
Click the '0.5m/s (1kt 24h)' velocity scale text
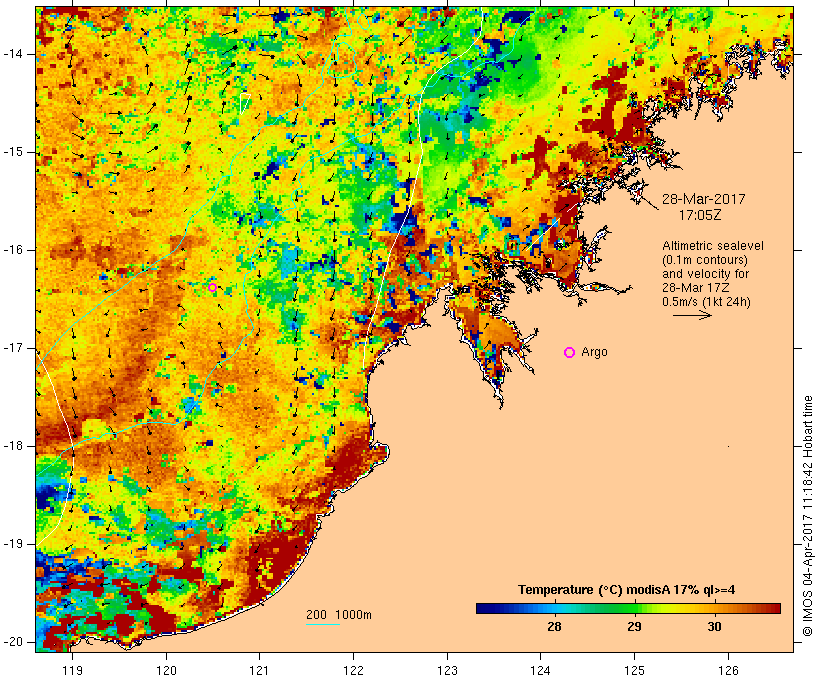[706, 302]
